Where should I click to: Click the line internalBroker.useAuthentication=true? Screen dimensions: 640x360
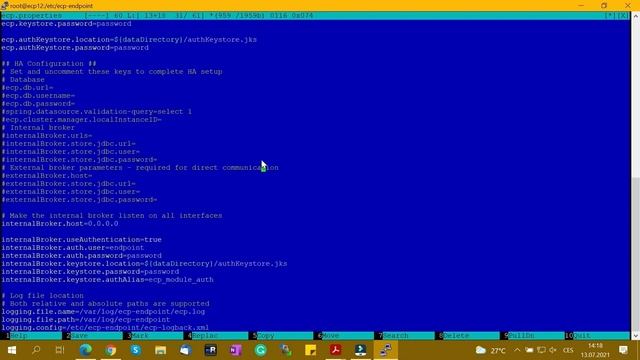click(x=82, y=240)
